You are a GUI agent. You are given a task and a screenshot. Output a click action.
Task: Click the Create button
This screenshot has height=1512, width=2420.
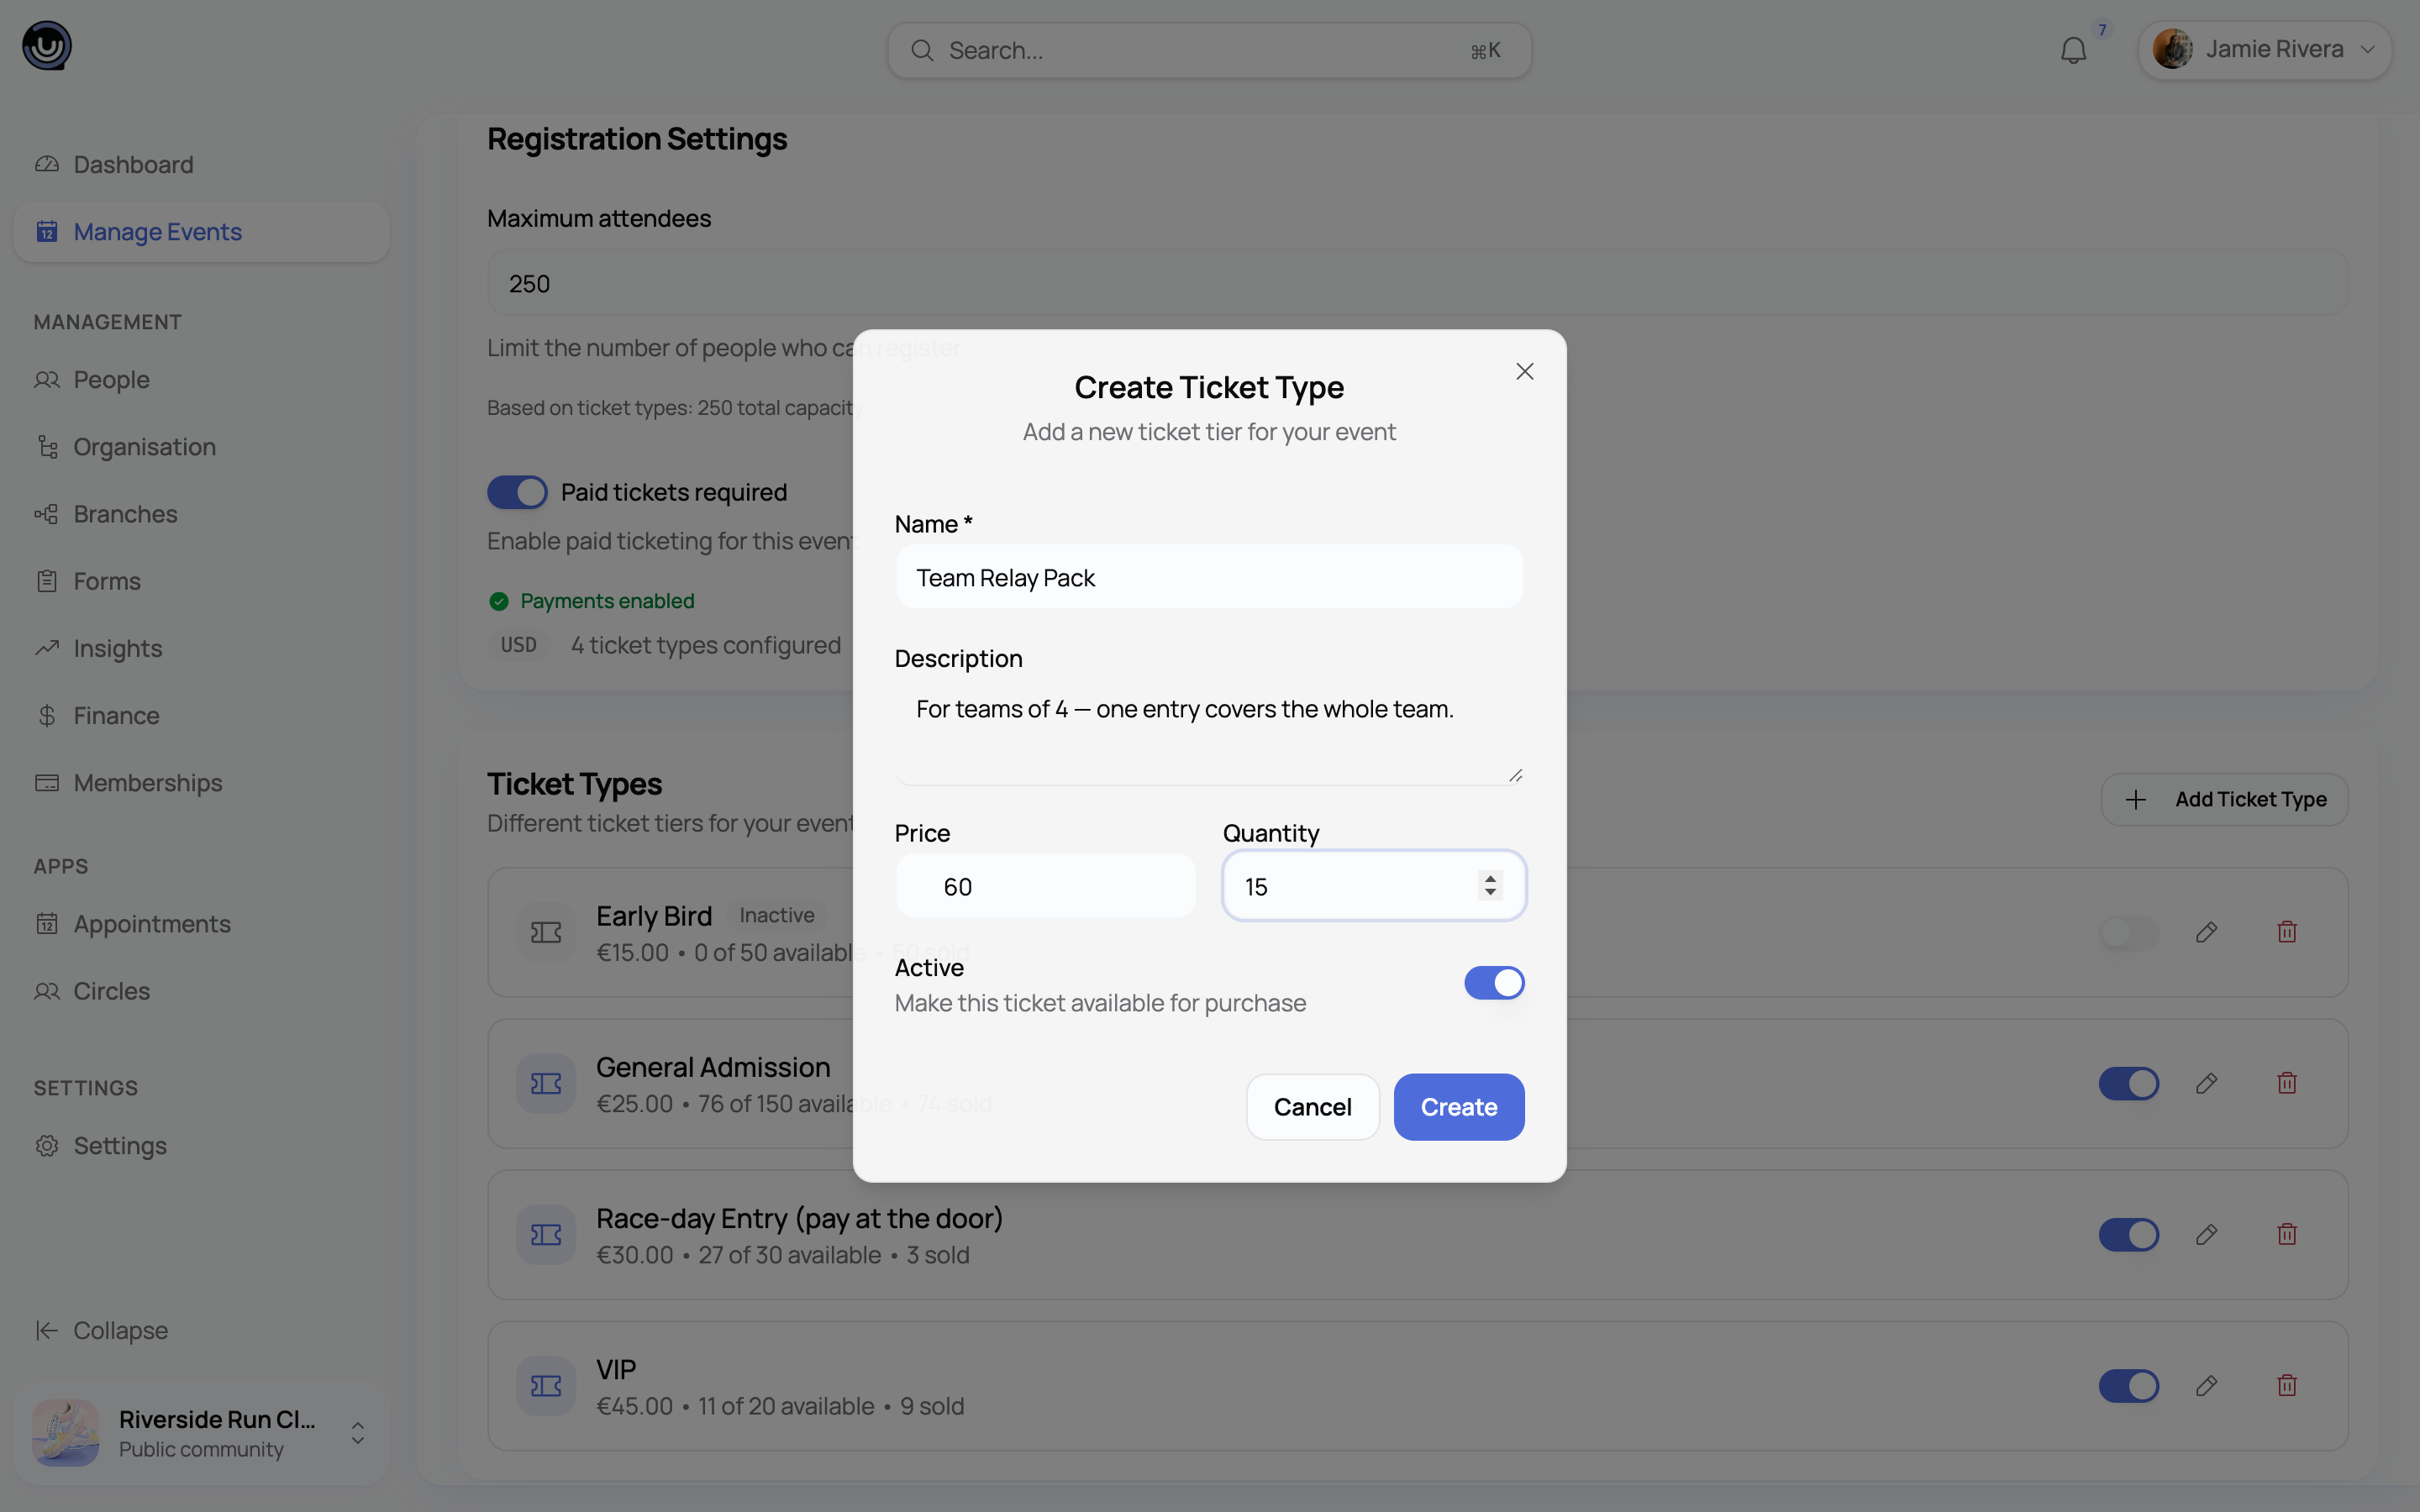[1459, 1107]
